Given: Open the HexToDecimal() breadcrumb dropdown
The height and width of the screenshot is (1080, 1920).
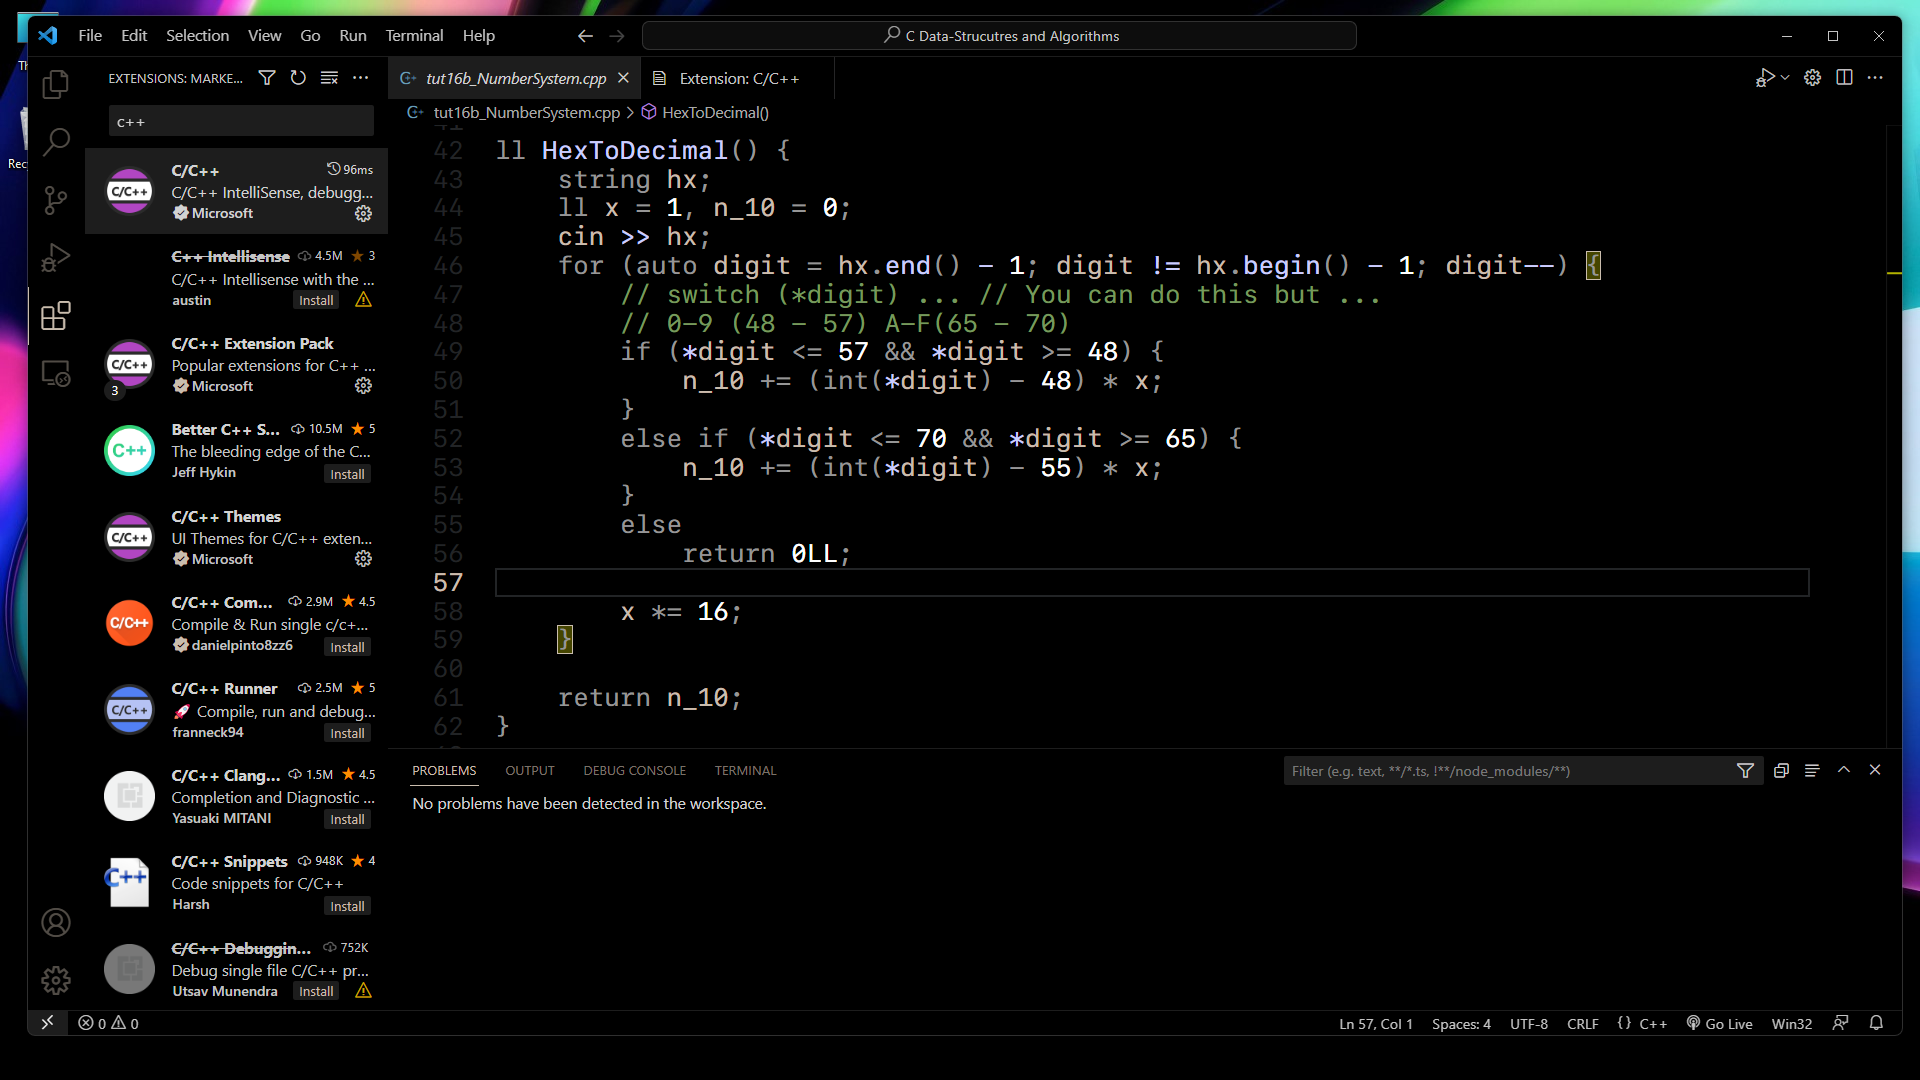Looking at the screenshot, I should [714, 112].
